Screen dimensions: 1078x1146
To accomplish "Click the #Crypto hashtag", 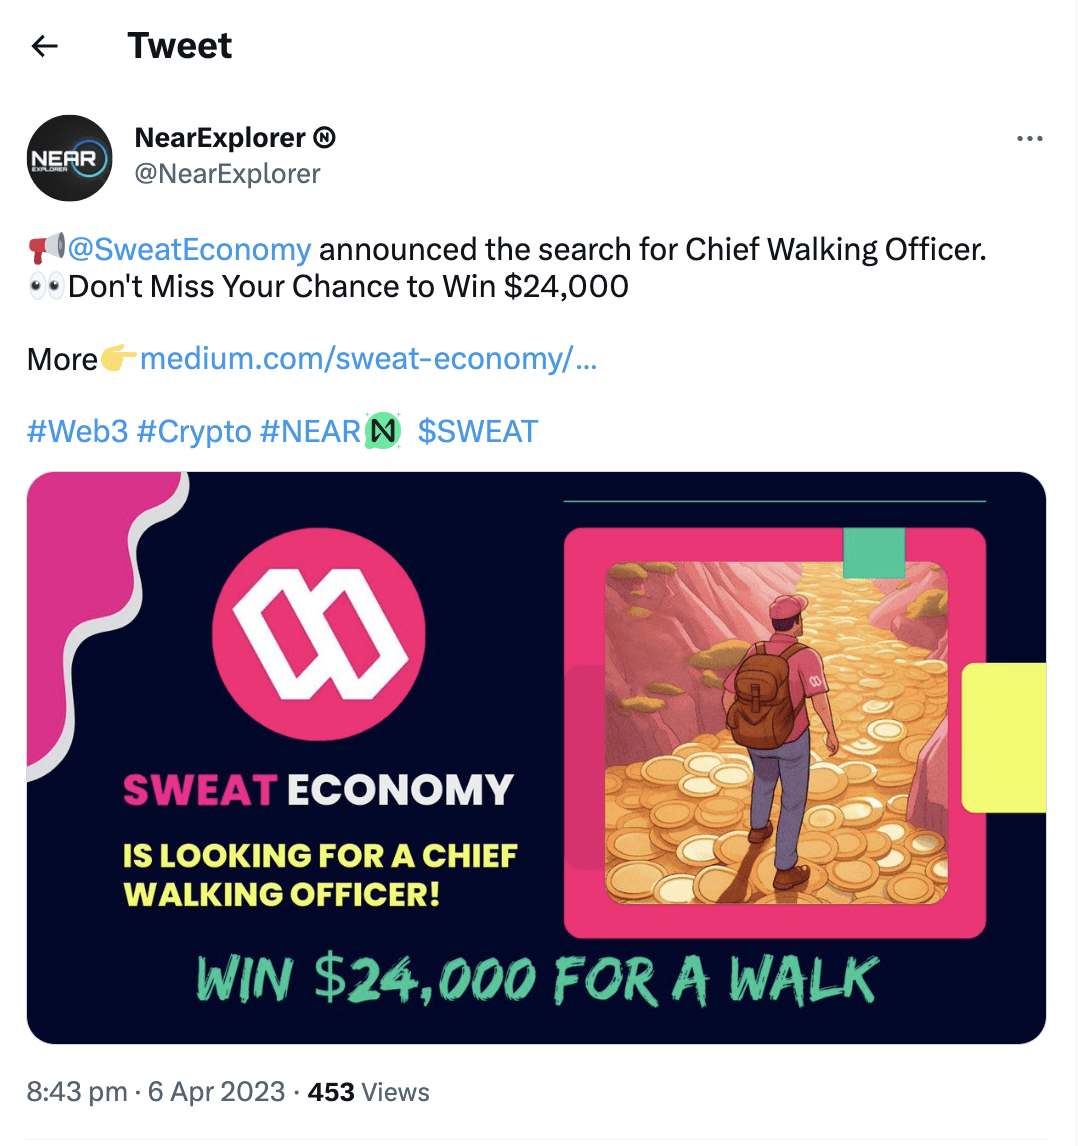I will 197,429.
